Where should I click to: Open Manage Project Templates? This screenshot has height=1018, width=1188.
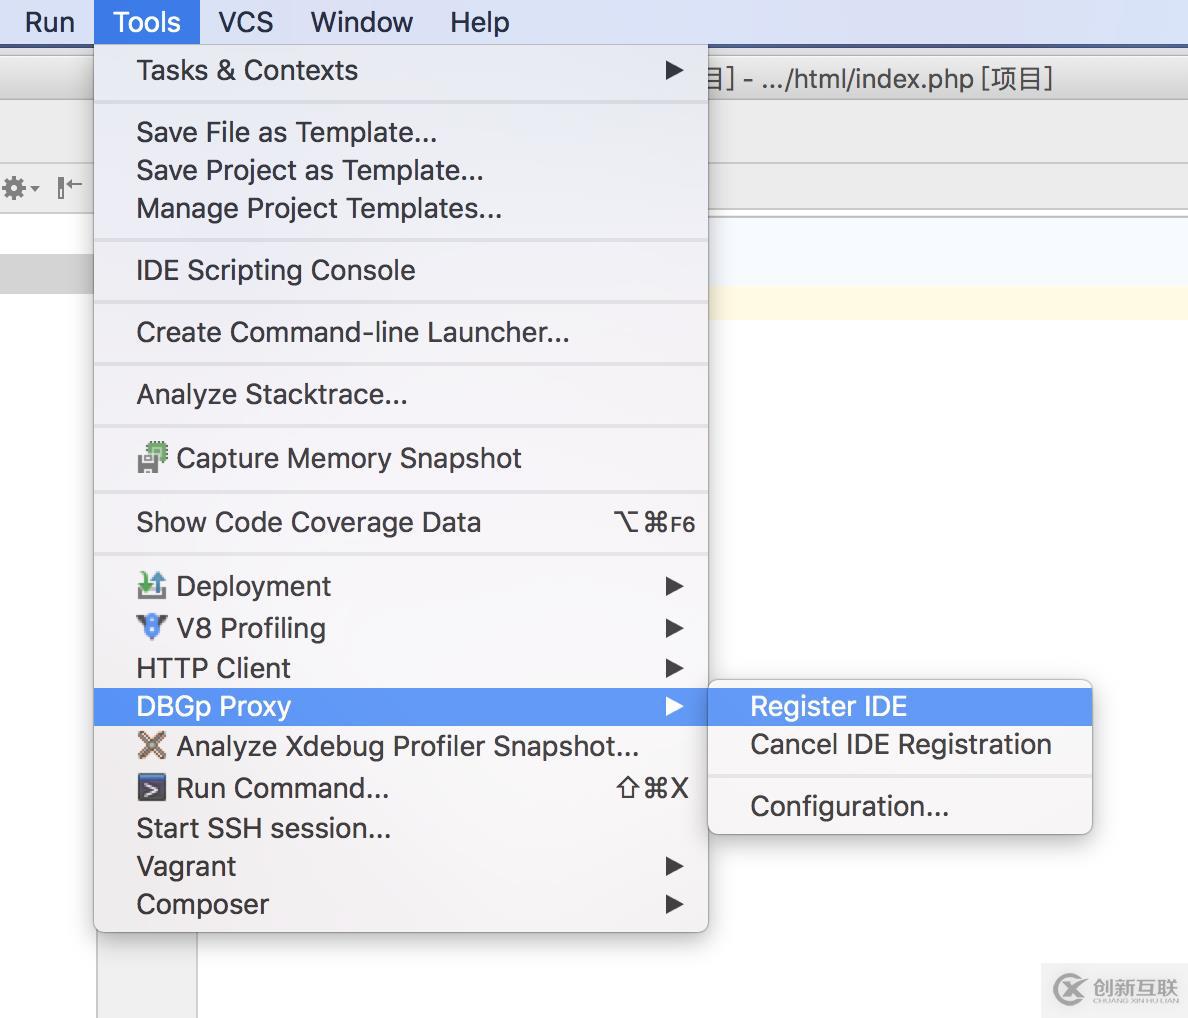401,208
